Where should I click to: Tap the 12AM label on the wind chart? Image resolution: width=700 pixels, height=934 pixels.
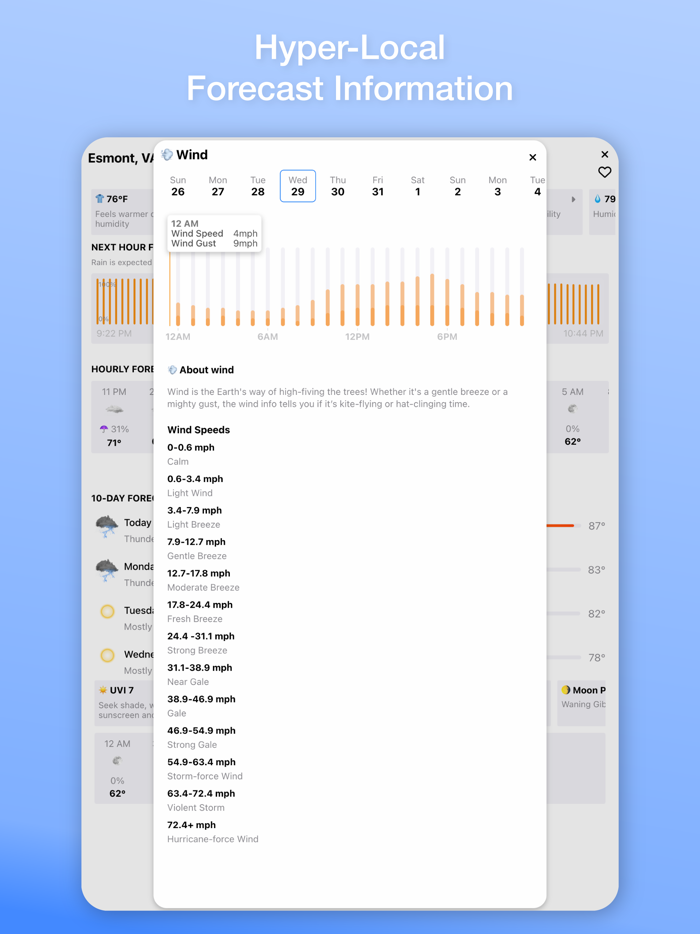[x=178, y=337]
